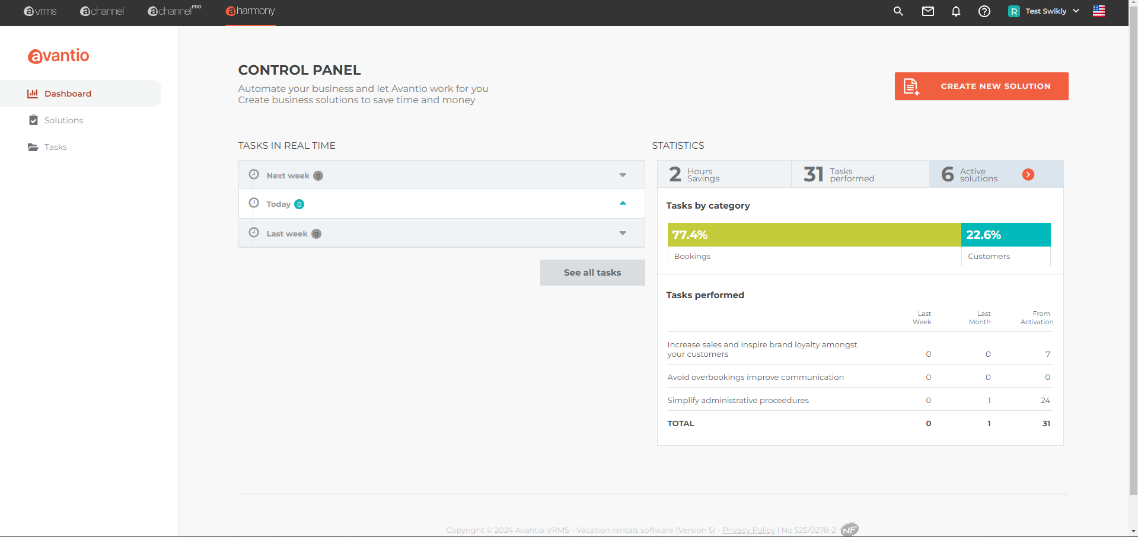Switch to the avrms top tab

(40, 11)
